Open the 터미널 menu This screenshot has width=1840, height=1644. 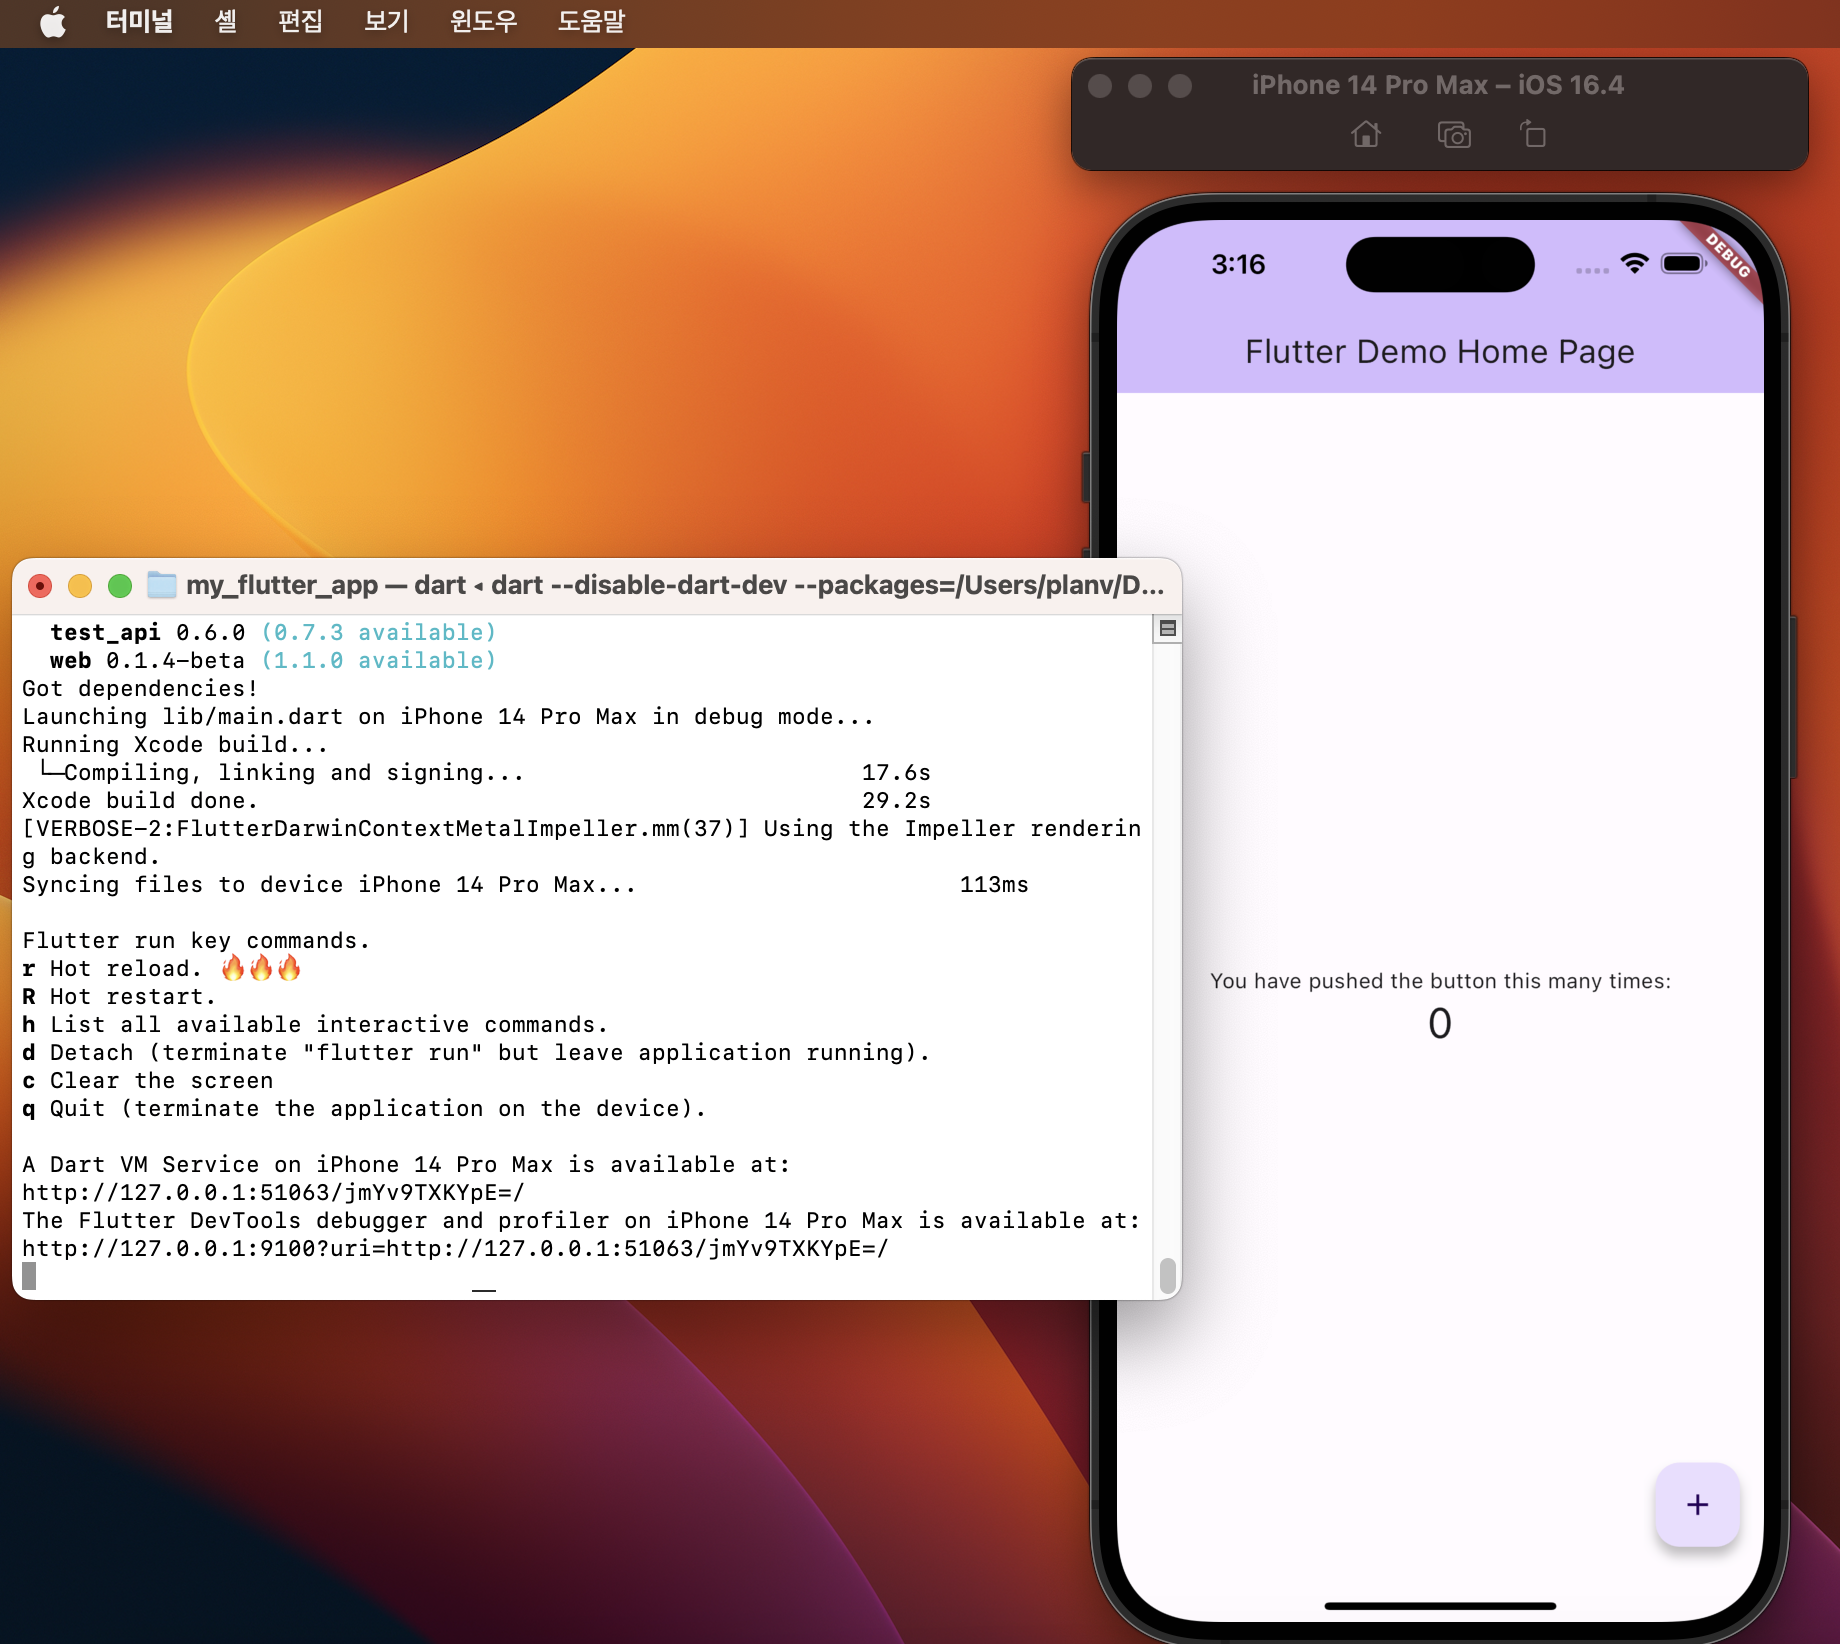140,21
